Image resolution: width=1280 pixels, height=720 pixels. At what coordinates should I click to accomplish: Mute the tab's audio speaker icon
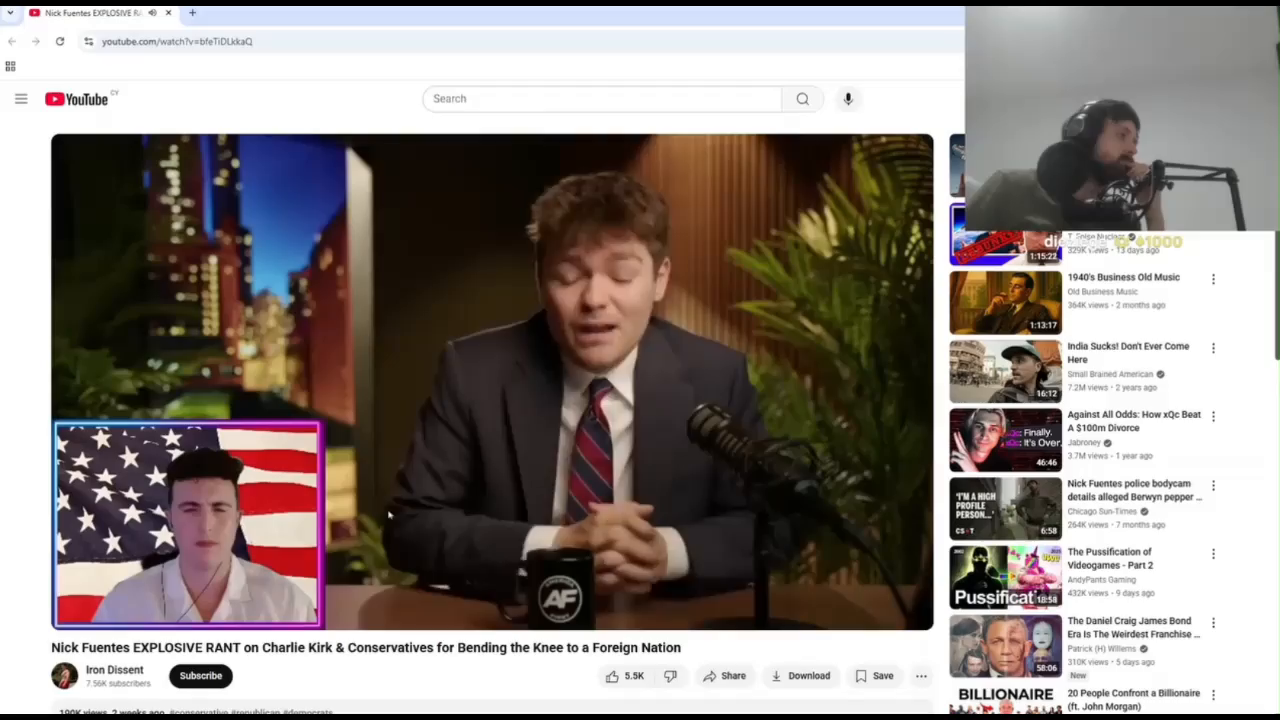pyautogui.click(x=152, y=13)
